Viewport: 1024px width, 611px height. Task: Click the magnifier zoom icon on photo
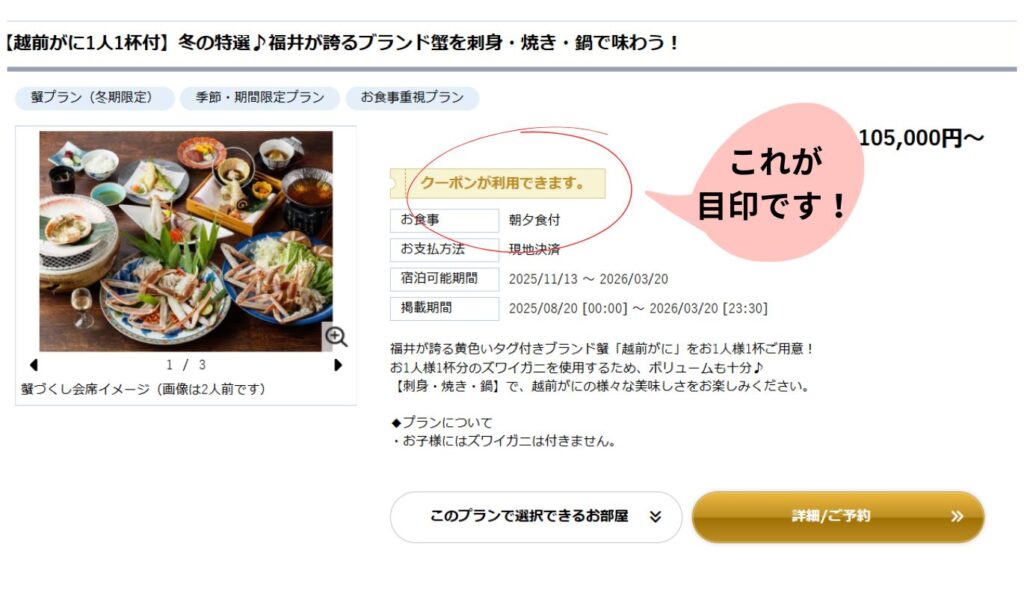(336, 336)
